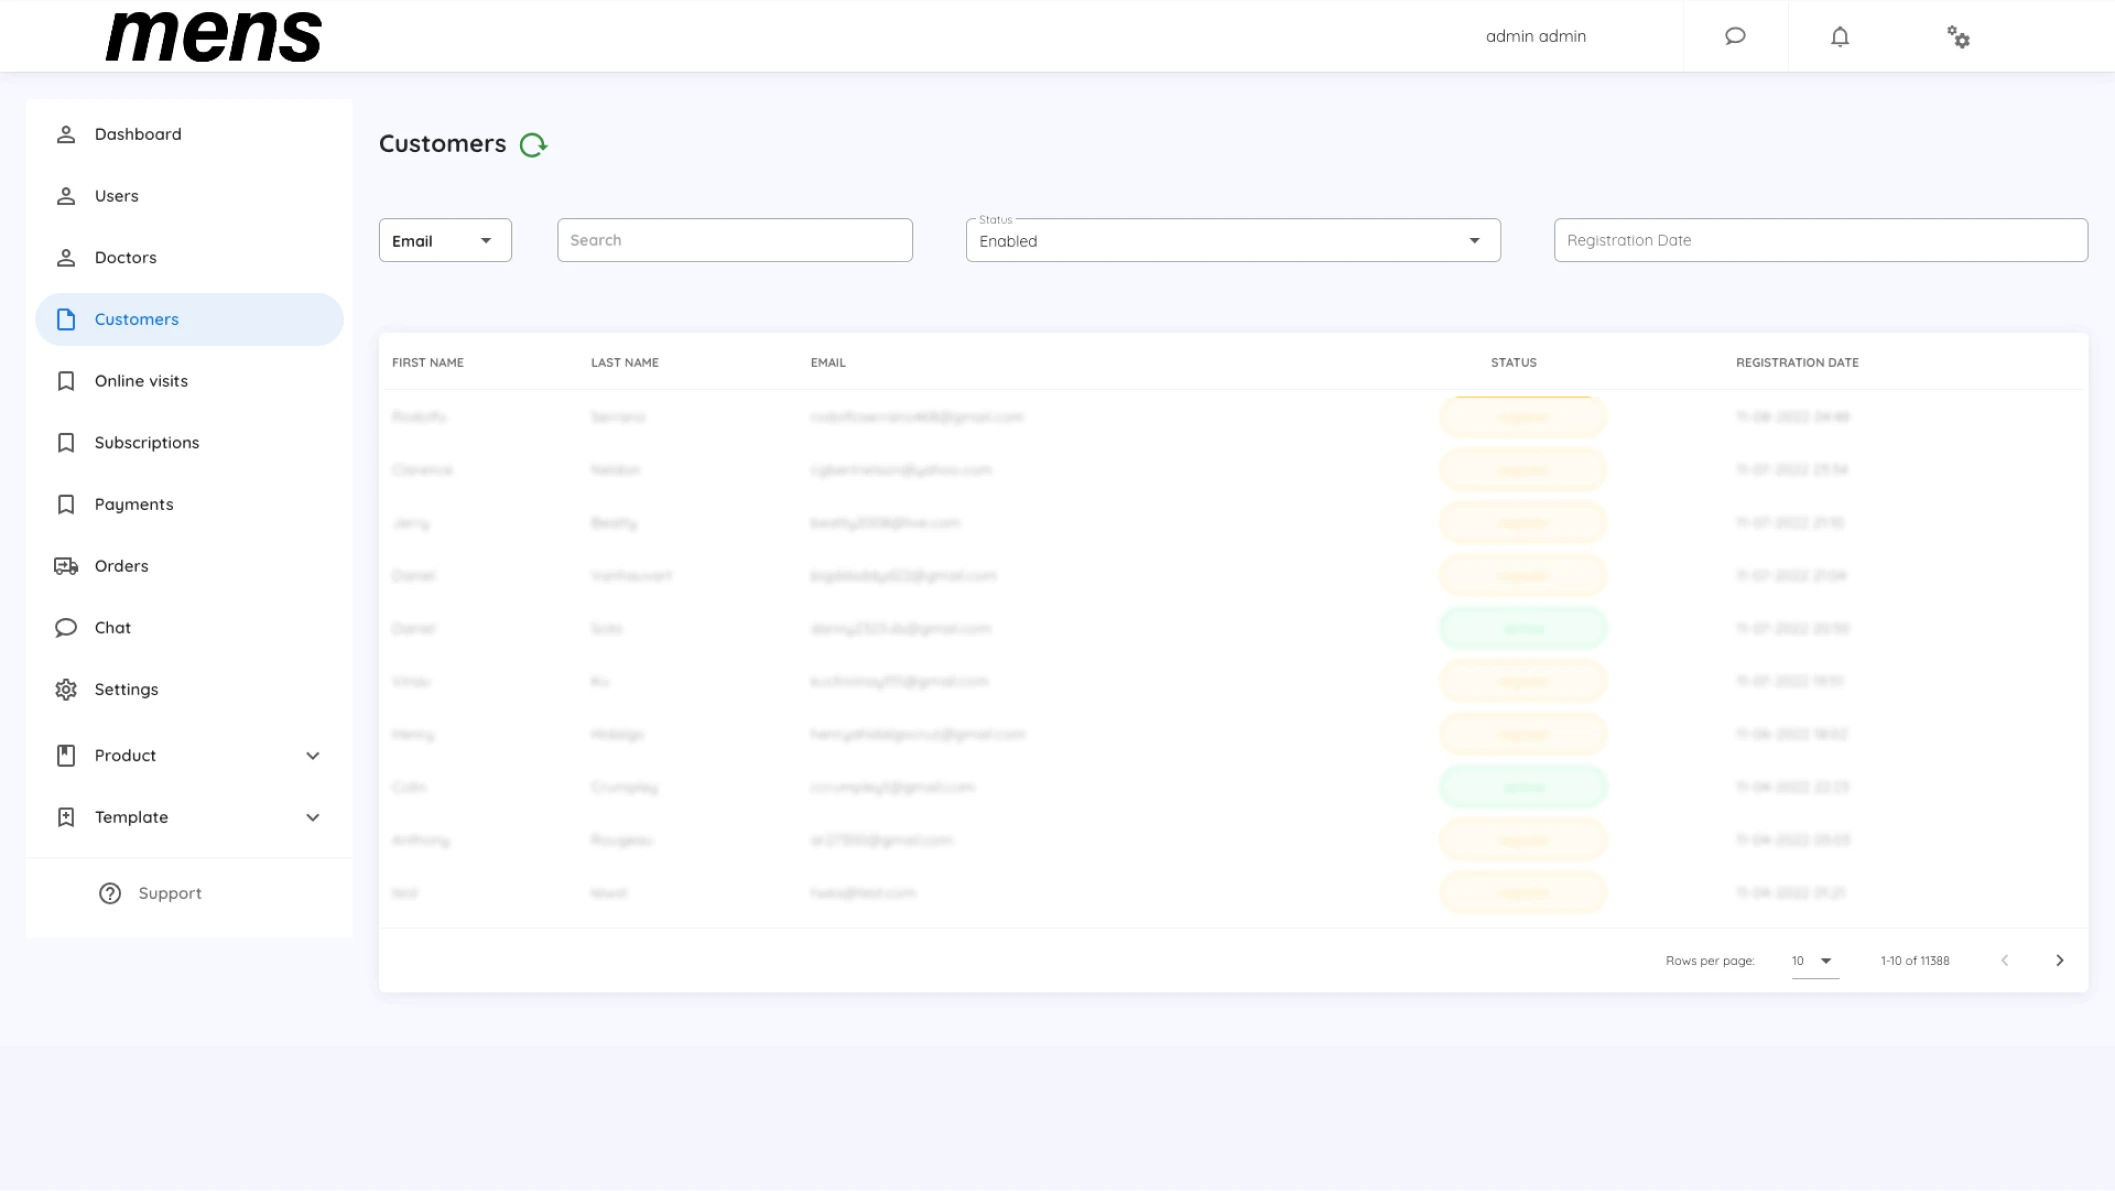Open Chat section from sidebar
Image resolution: width=2115 pixels, height=1191 pixels.
pyautogui.click(x=189, y=628)
